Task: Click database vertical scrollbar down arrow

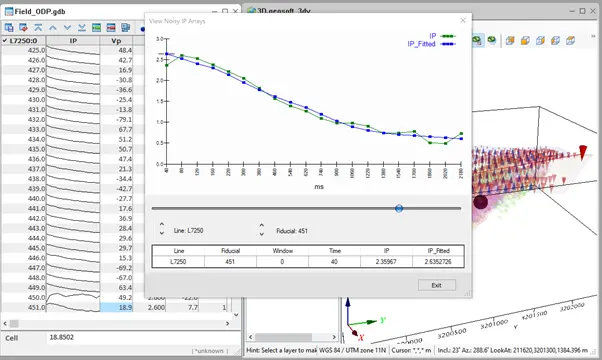Action: tap(236, 315)
